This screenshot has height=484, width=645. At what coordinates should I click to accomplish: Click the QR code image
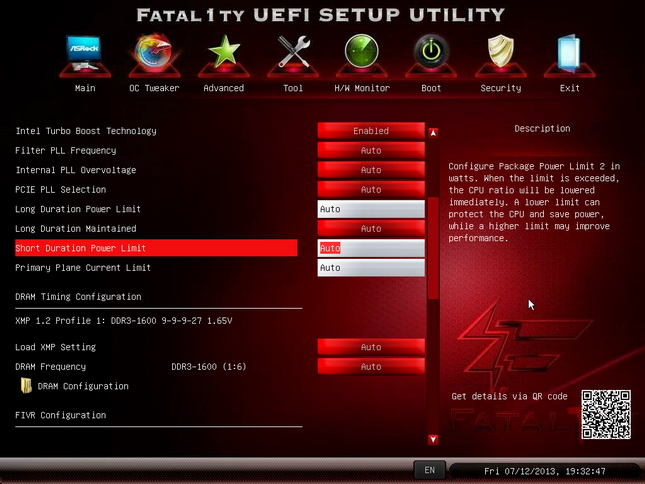click(606, 415)
